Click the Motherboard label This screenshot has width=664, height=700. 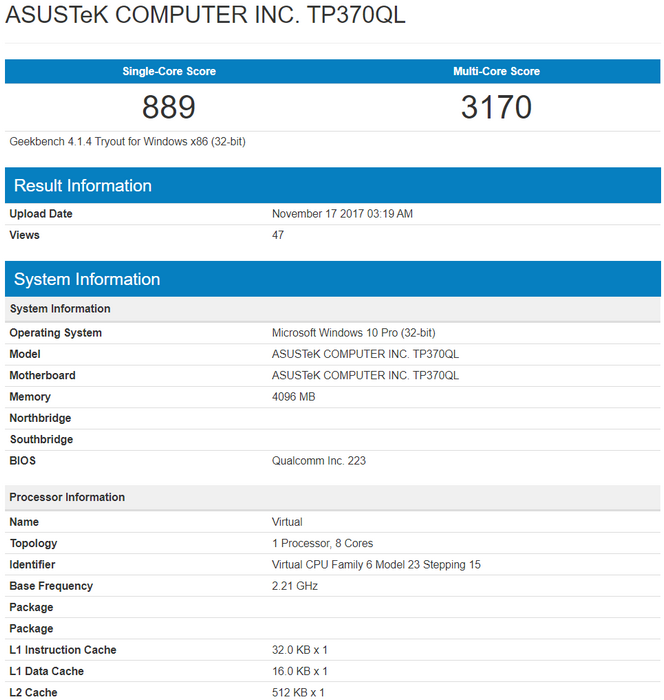42,376
